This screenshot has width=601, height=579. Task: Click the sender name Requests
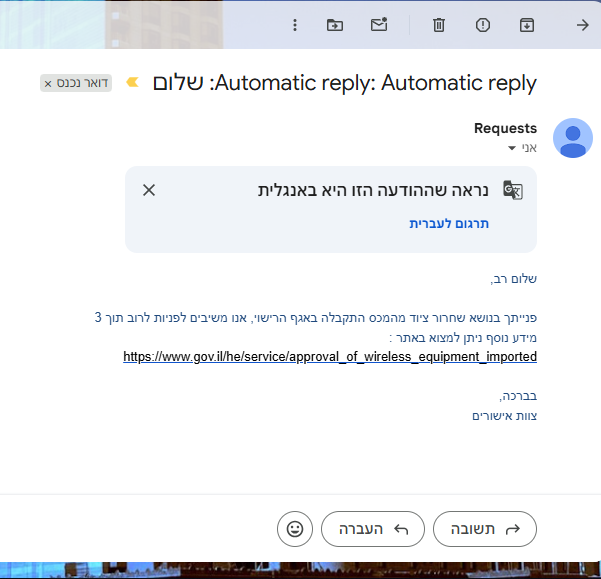(505, 128)
